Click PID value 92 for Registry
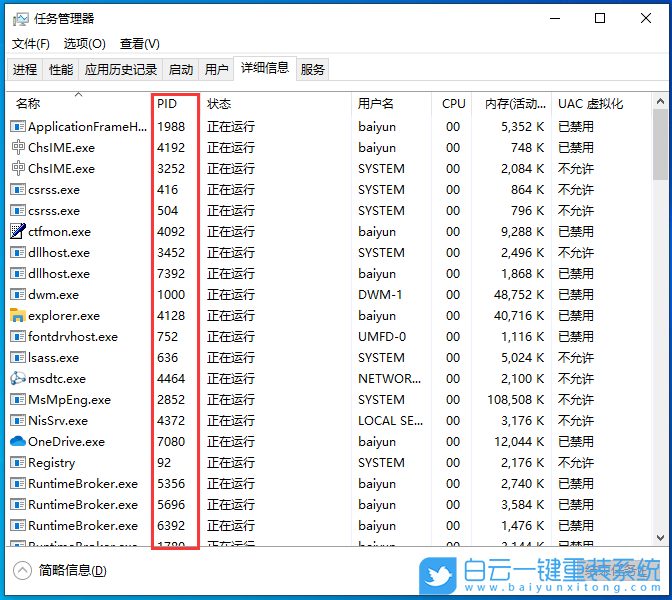Image resolution: width=672 pixels, height=600 pixels. (x=164, y=462)
